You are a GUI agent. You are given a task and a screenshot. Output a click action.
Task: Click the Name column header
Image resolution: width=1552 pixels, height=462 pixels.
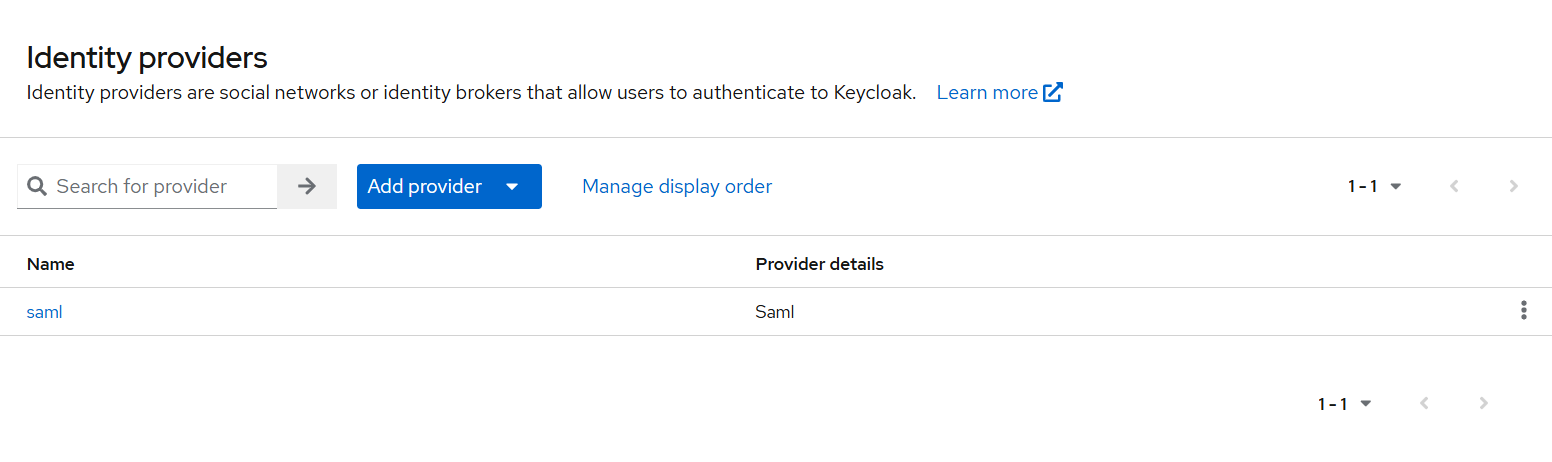tap(51, 264)
